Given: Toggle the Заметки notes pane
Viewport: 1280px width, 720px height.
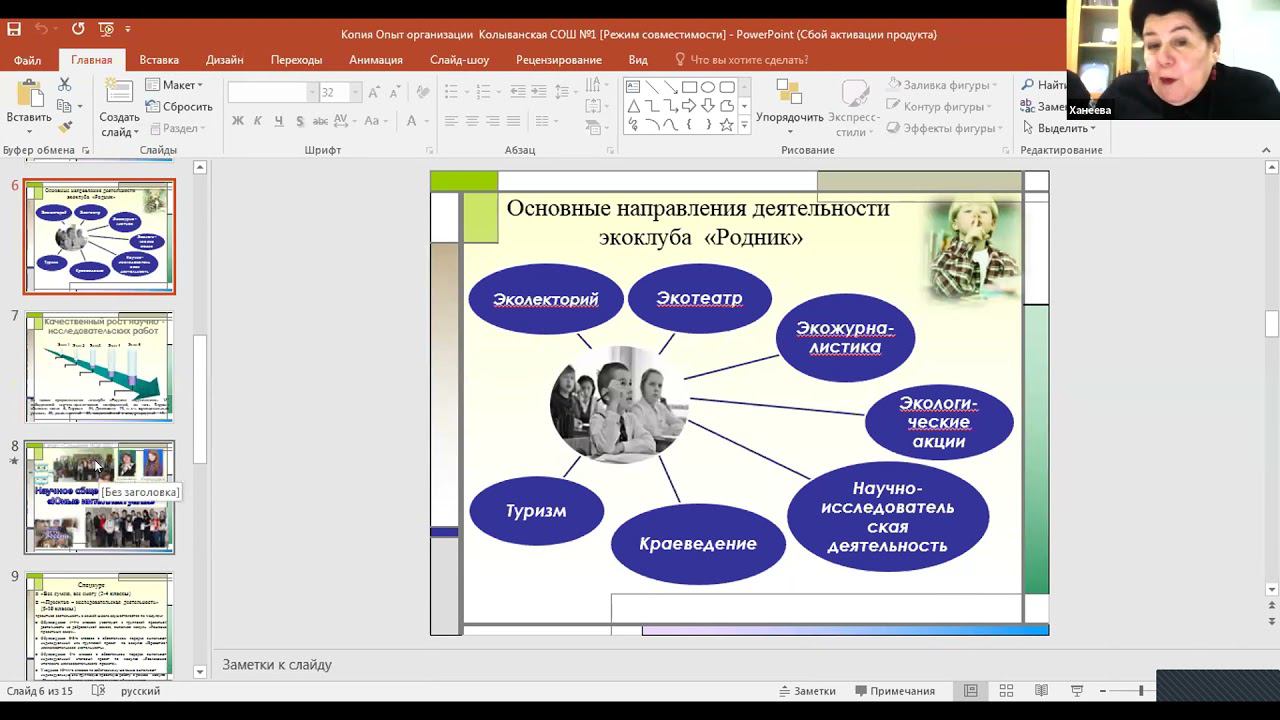Looking at the screenshot, I should pos(807,691).
